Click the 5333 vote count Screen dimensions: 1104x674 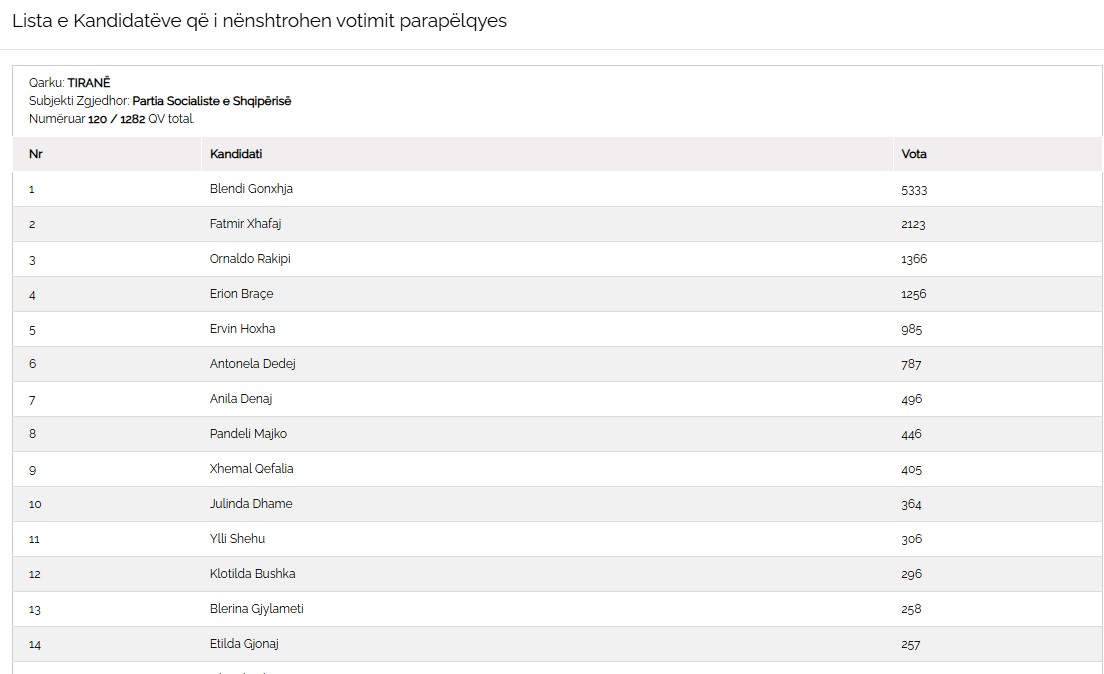[914, 189]
